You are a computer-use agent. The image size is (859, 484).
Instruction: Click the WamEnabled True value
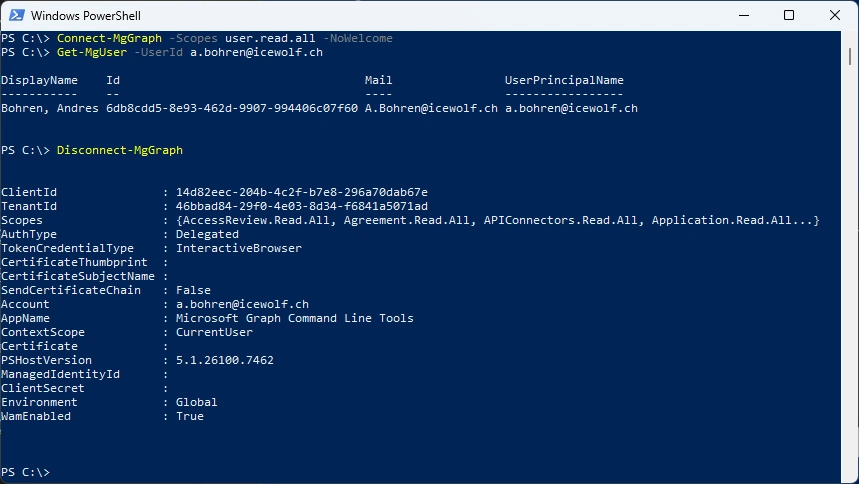coord(190,416)
